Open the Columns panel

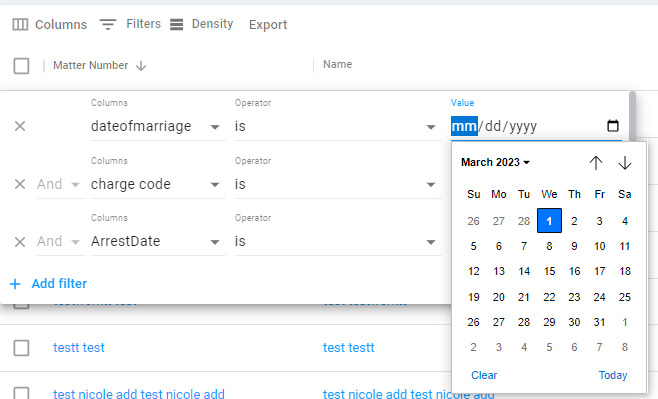(x=50, y=24)
